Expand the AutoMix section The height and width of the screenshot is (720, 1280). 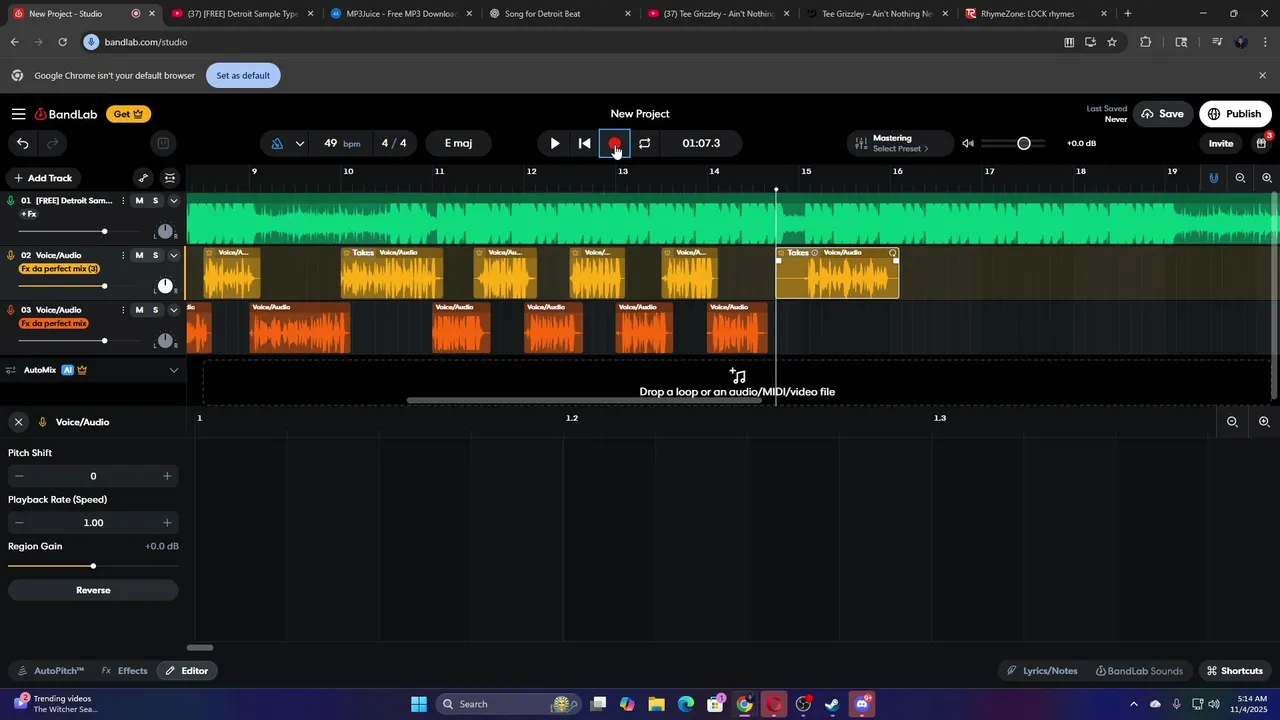[173, 370]
